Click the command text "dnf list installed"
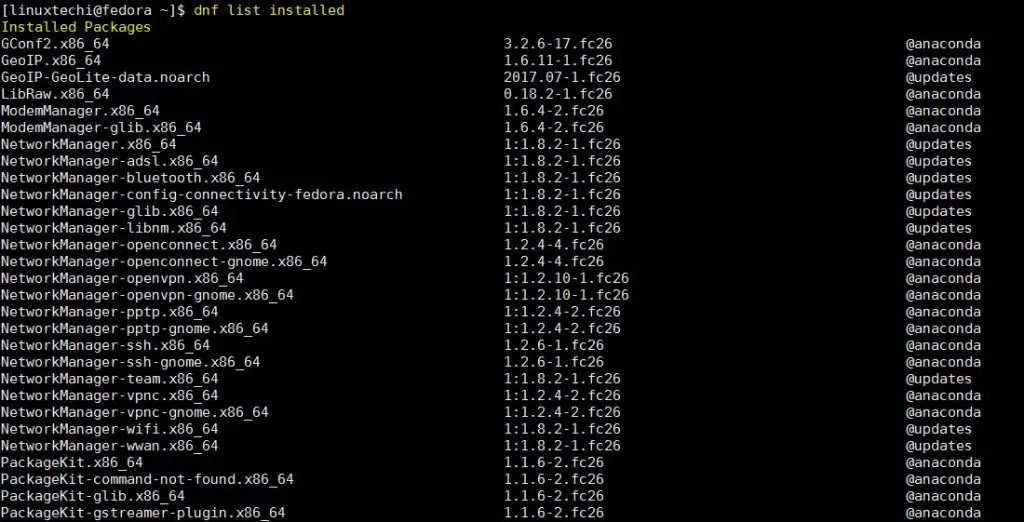The height and width of the screenshot is (522, 1024). point(269,10)
